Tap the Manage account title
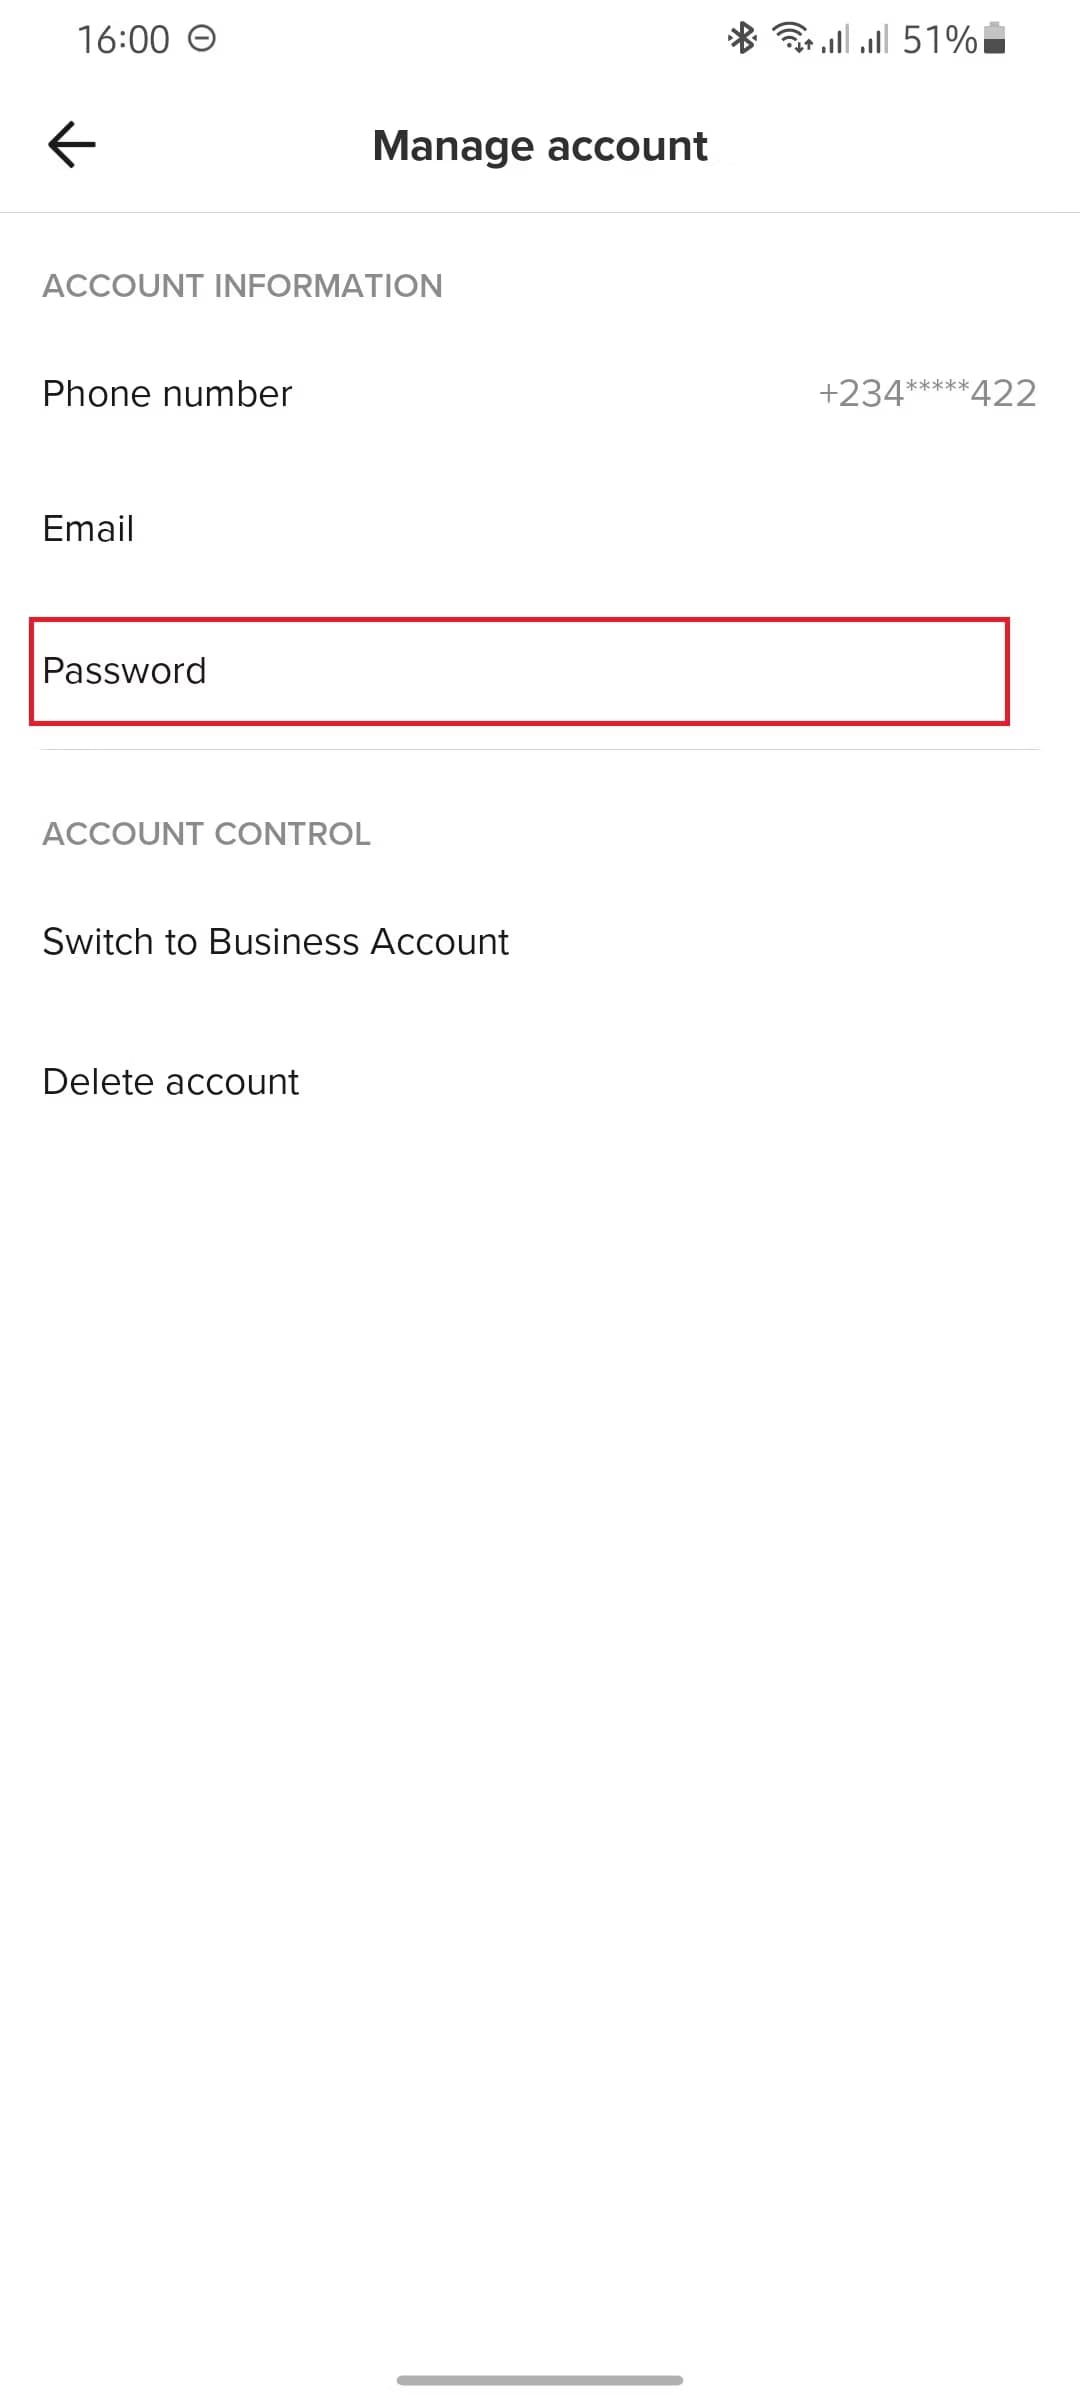 [x=540, y=146]
